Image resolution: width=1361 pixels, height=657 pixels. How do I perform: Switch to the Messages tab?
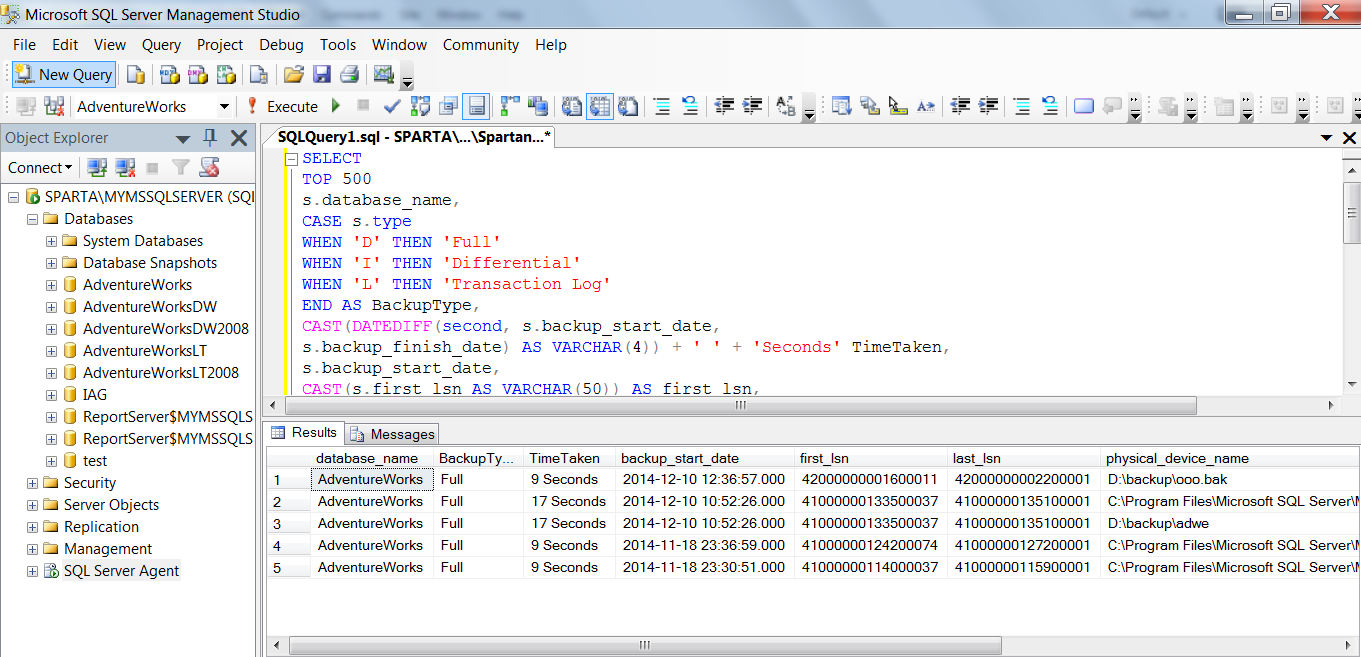click(392, 434)
